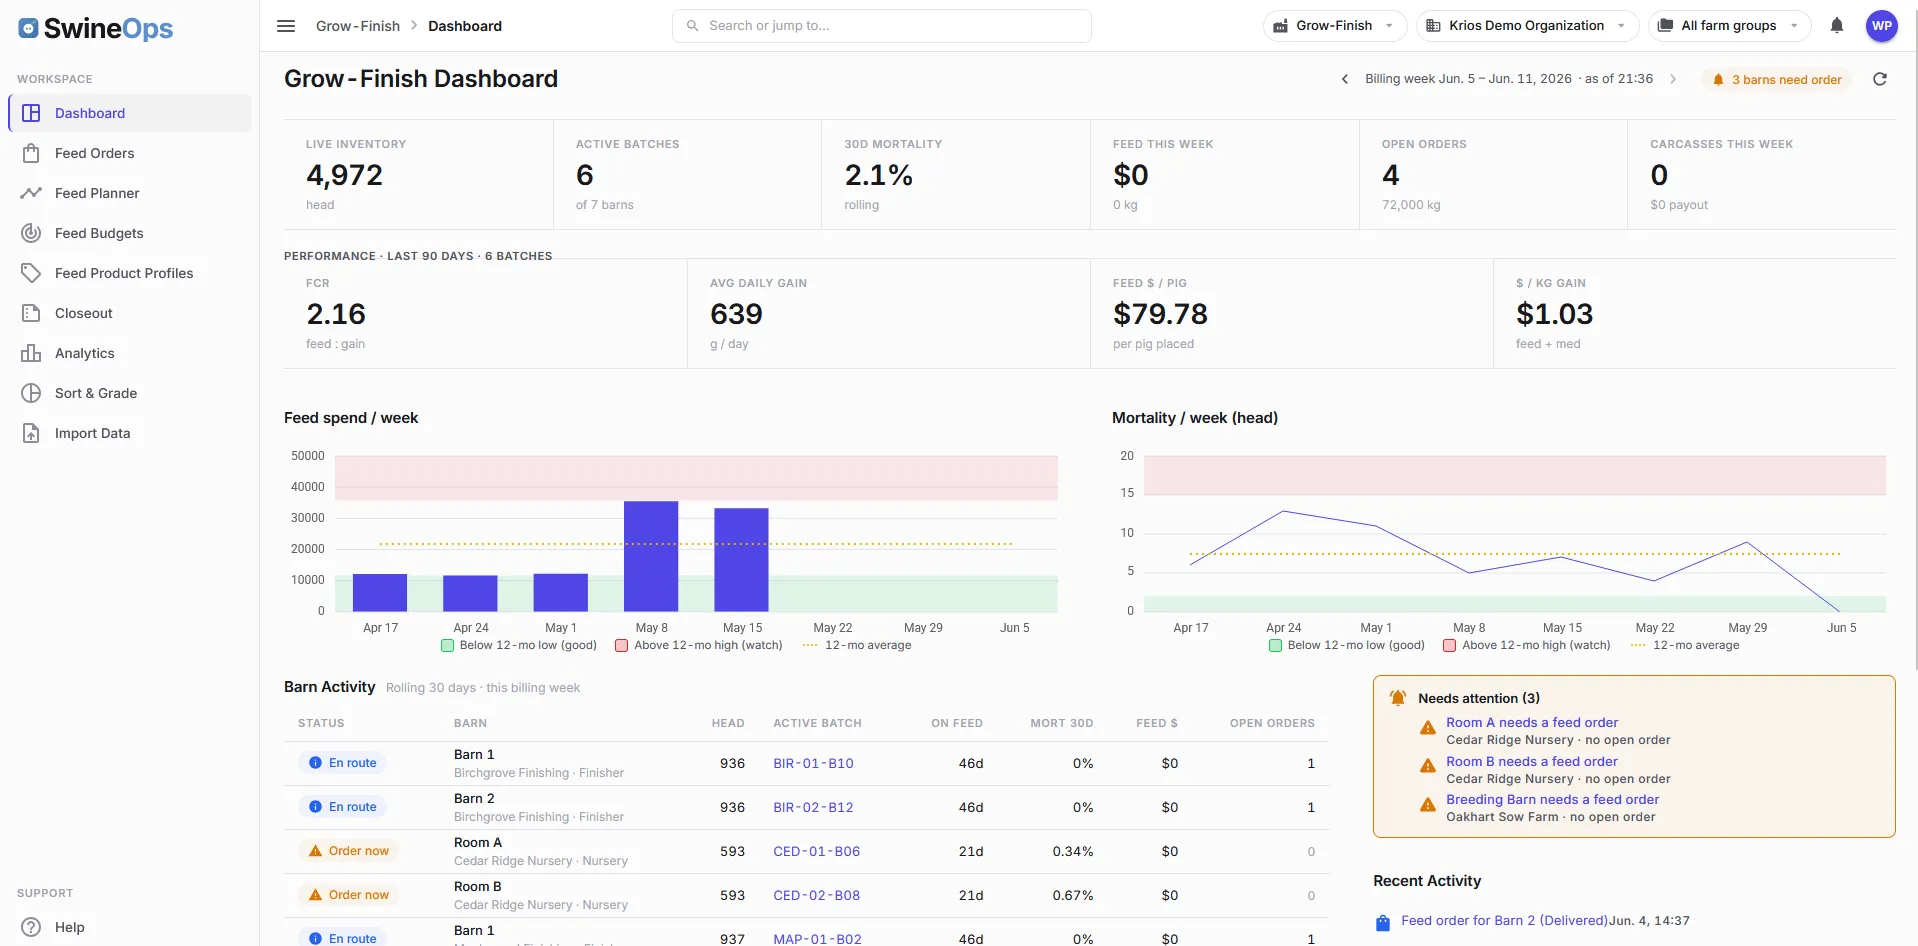Open the WP user avatar menu
This screenshot has width=1918, height=946.
tap(1882, 26)
